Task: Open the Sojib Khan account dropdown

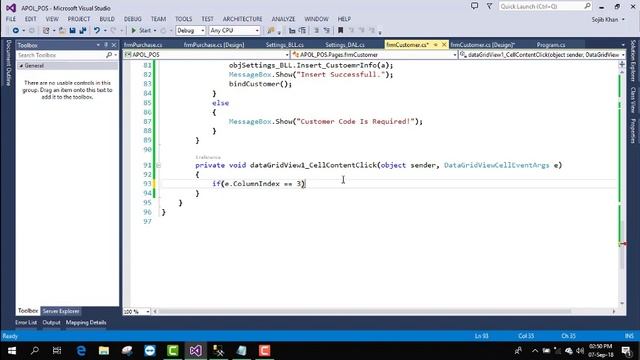Action: [608, 19]
